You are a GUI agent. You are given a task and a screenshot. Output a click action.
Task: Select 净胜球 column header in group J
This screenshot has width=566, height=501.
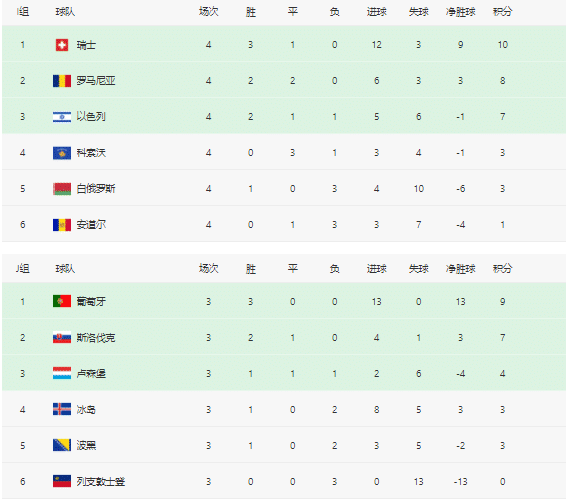tap(461, 269)
